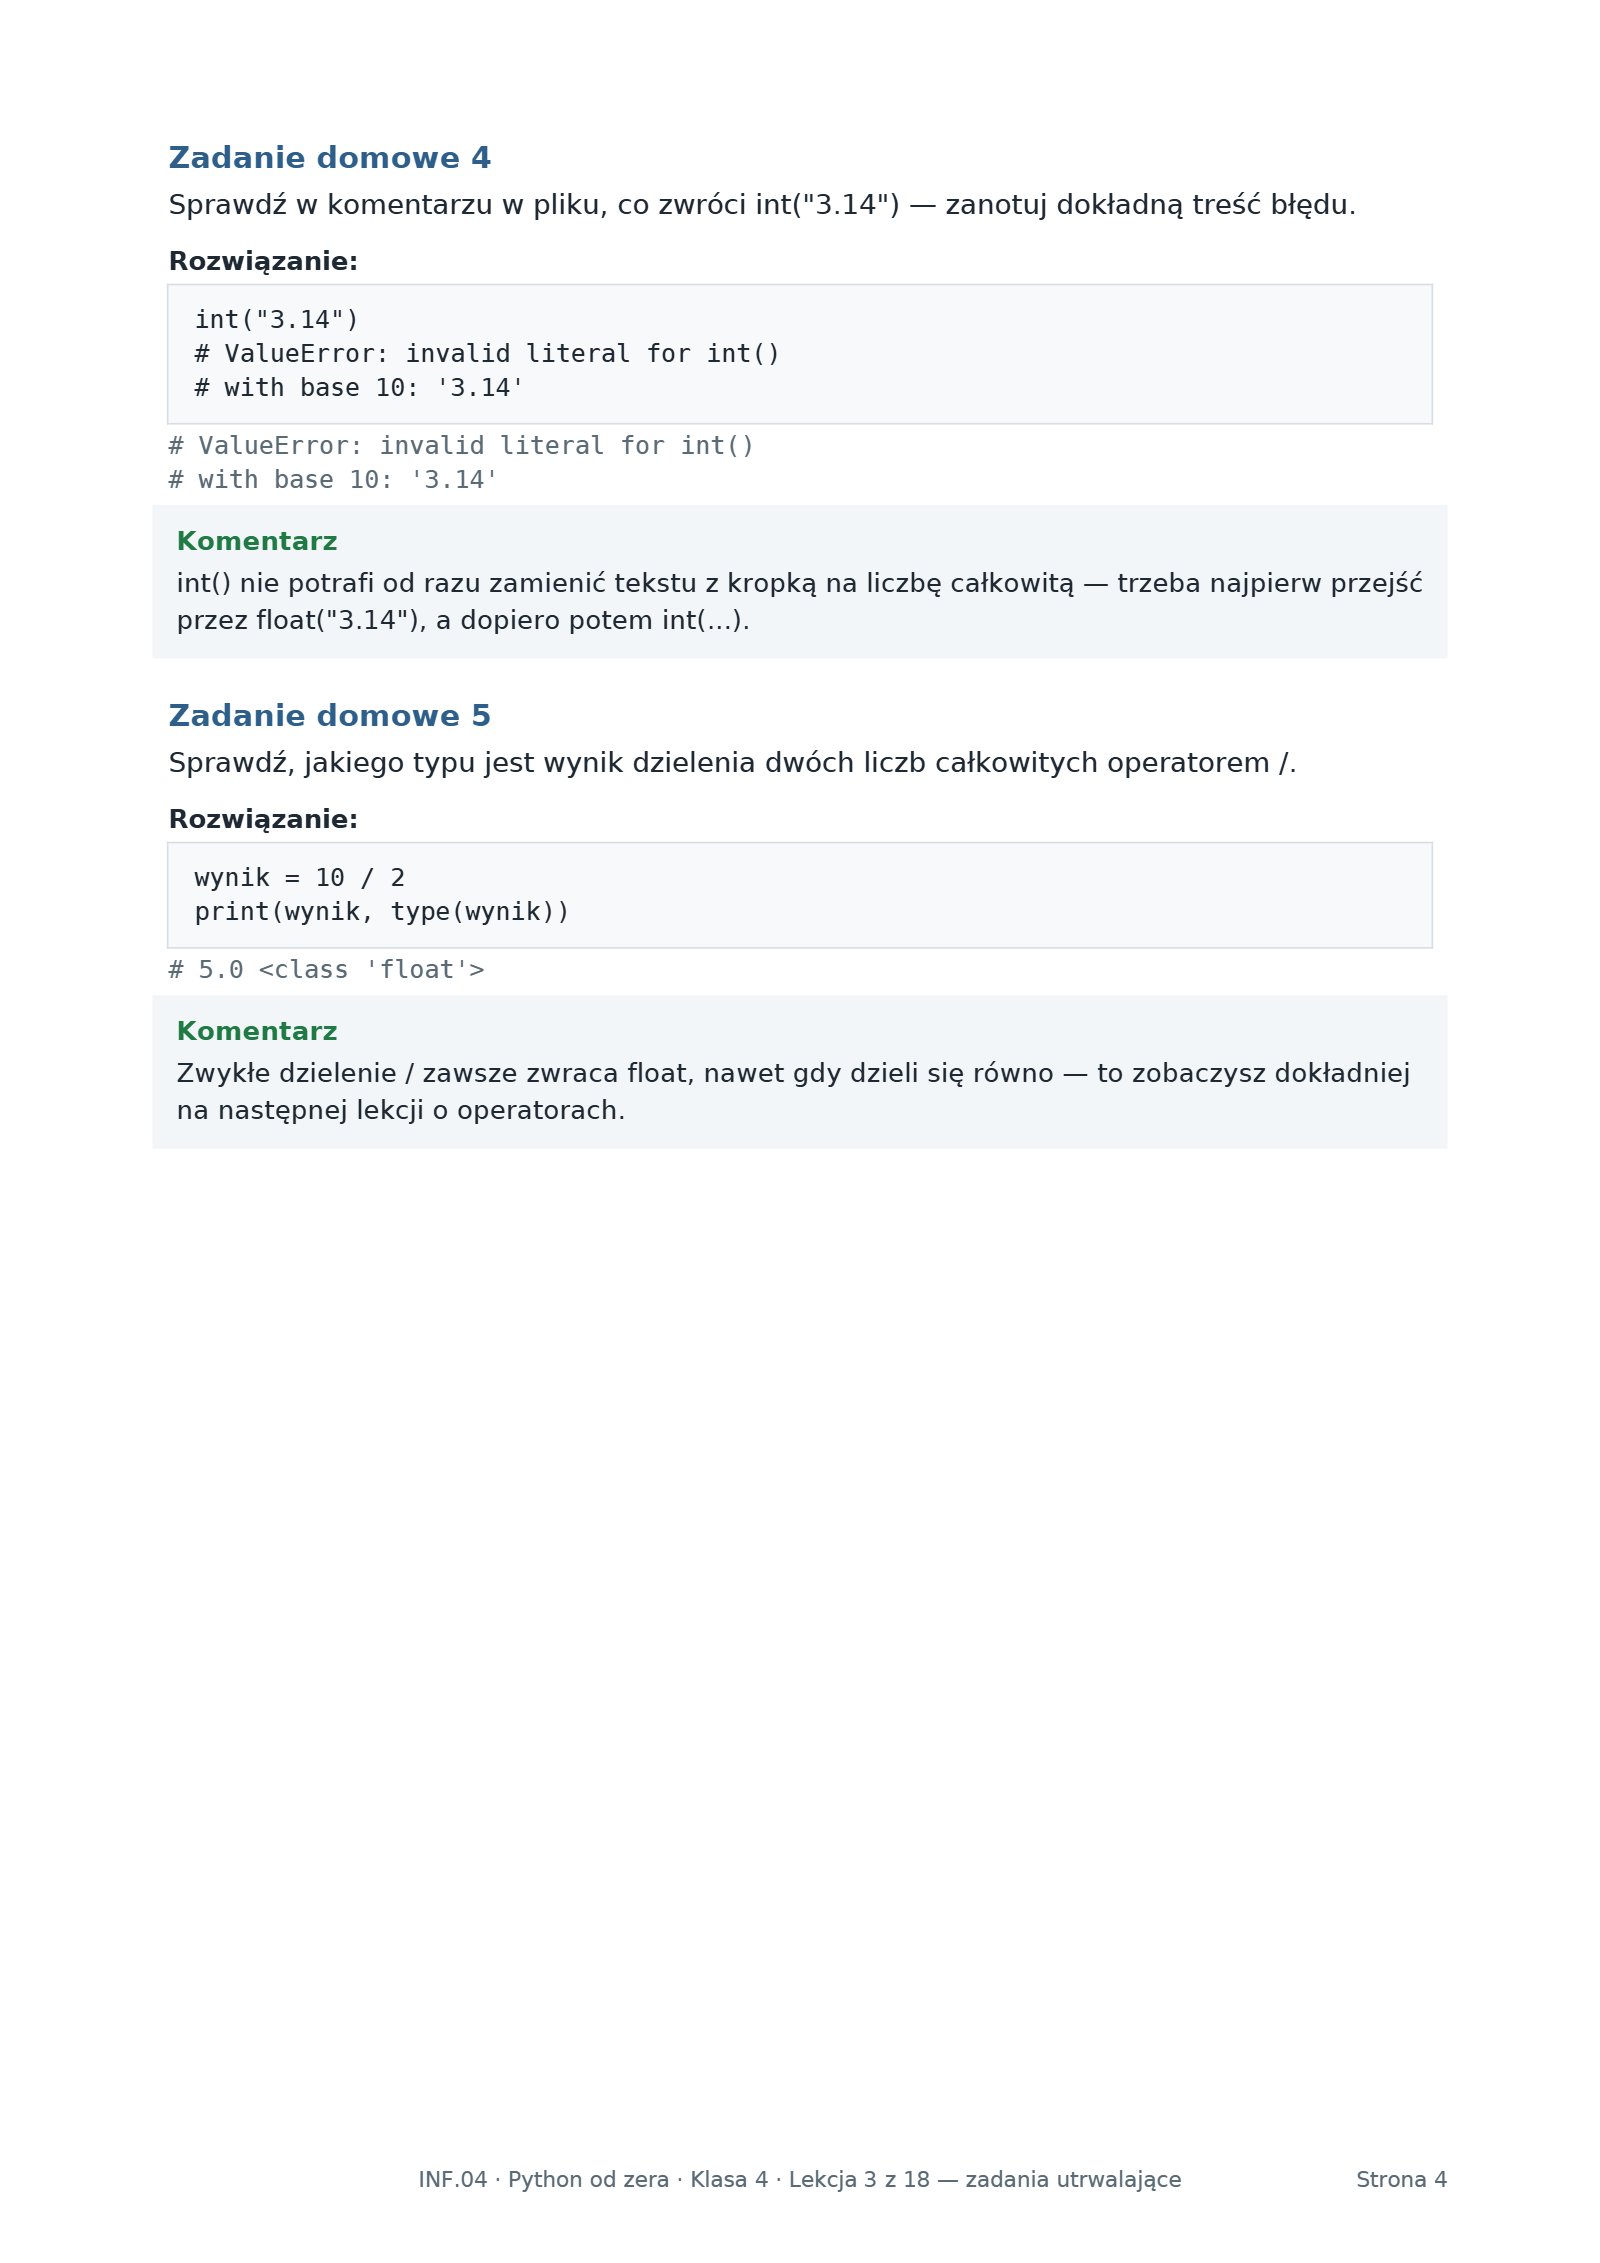1600x2263 pixels.
Task: Click the footer text 'INF.04 · Python od zera'
Action: point(800,2180)
